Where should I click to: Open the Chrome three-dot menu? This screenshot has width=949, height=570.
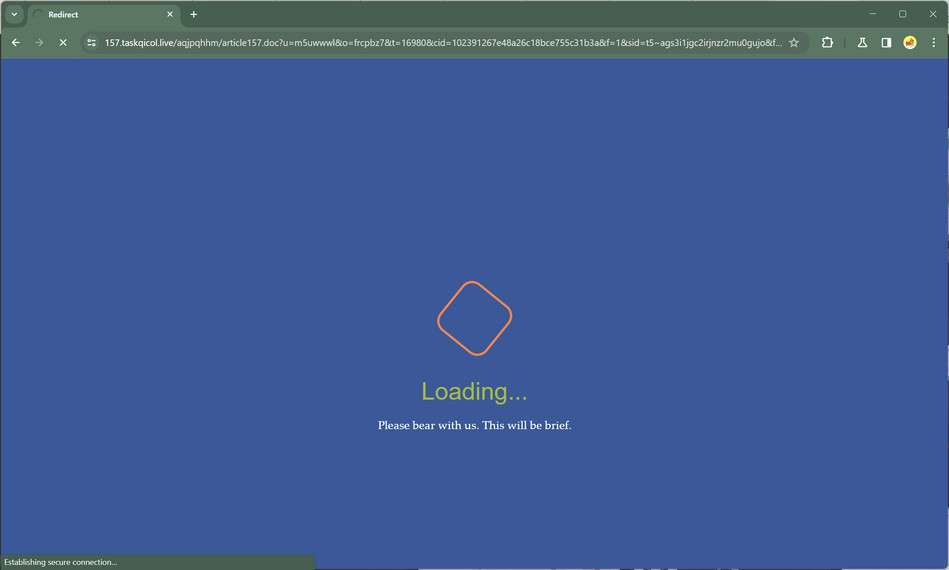pos(933,42)
